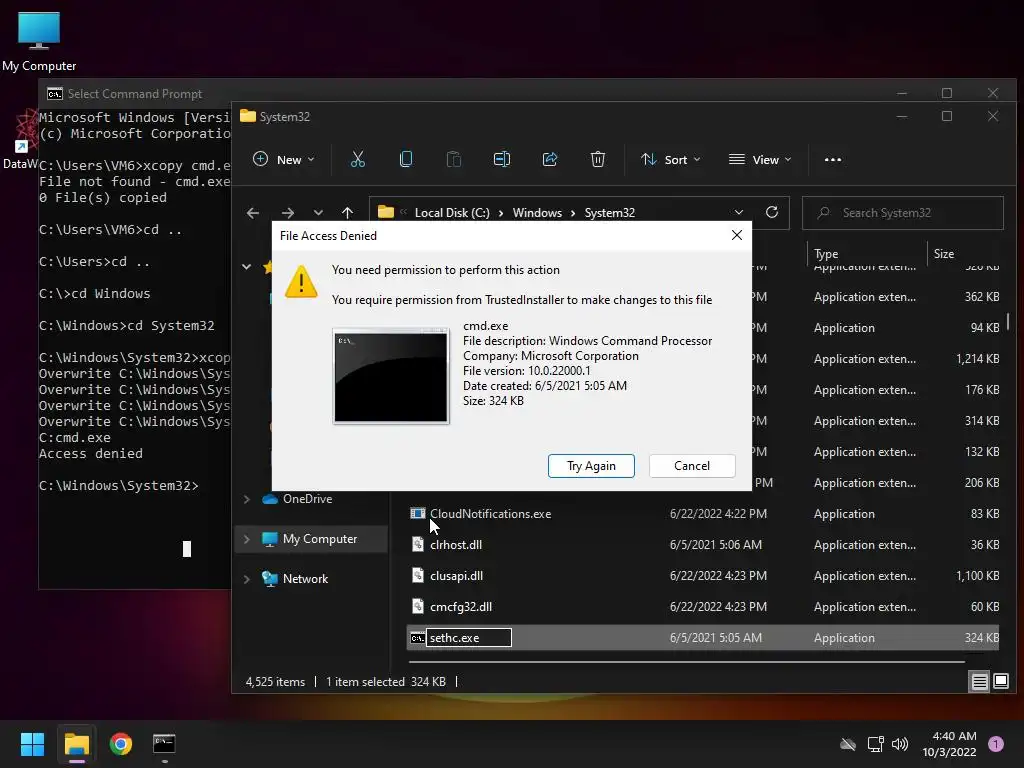Switch to details view layout icon

pyautogui.click(x=980, y=682)
